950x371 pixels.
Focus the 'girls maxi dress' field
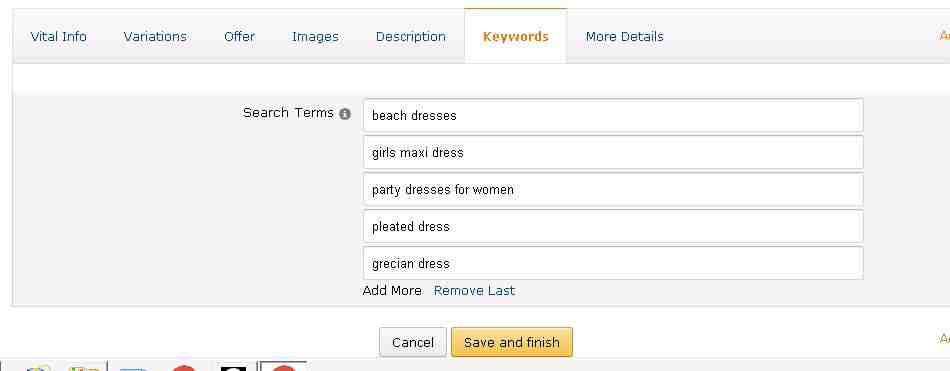tap(613, 152)
